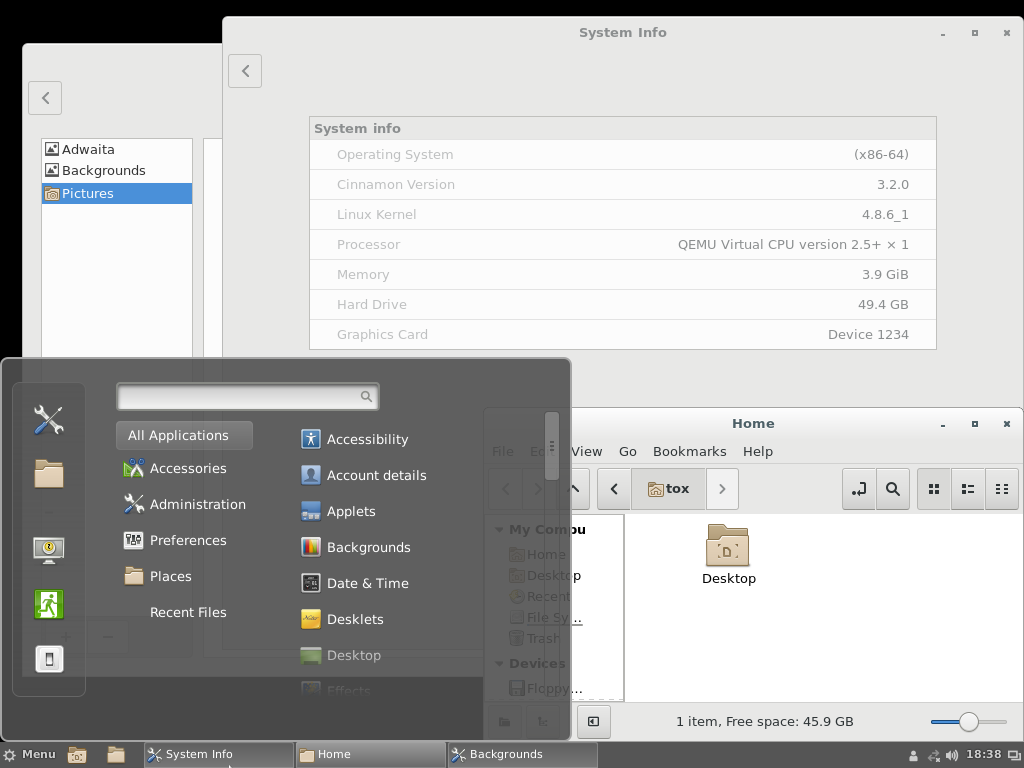1024x768 pixels.
Task: Switch to compact view in file manager
Action: pos(1002,489)
